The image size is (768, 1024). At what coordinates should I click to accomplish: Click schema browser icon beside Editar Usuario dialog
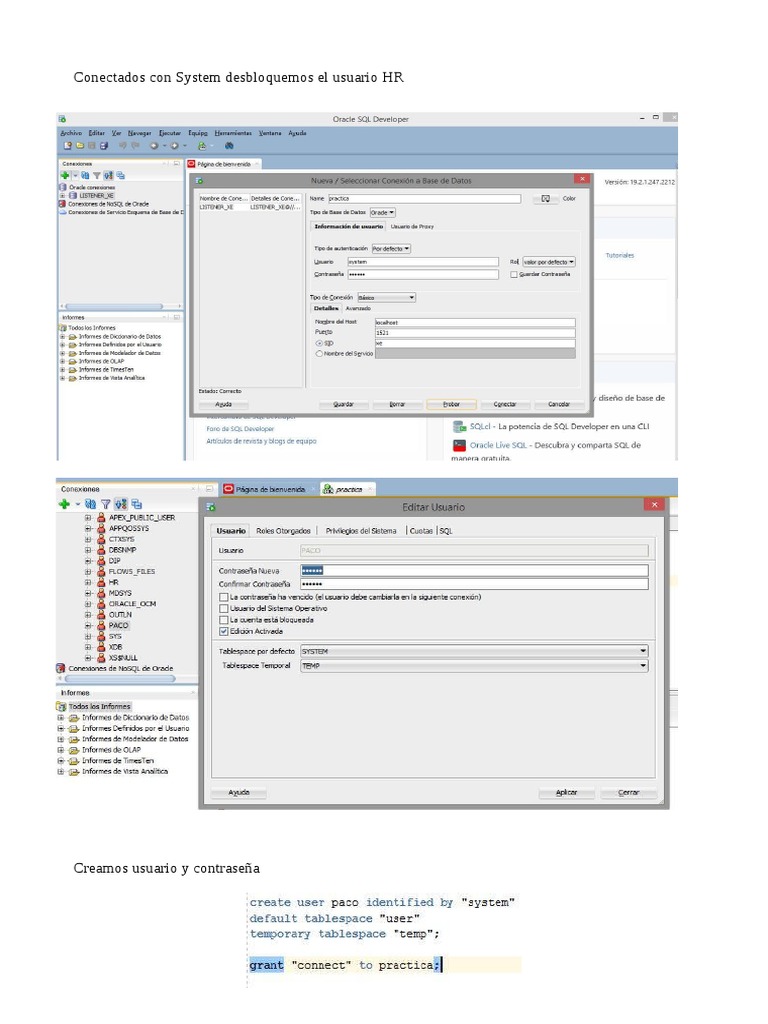[x=121, y=504]
